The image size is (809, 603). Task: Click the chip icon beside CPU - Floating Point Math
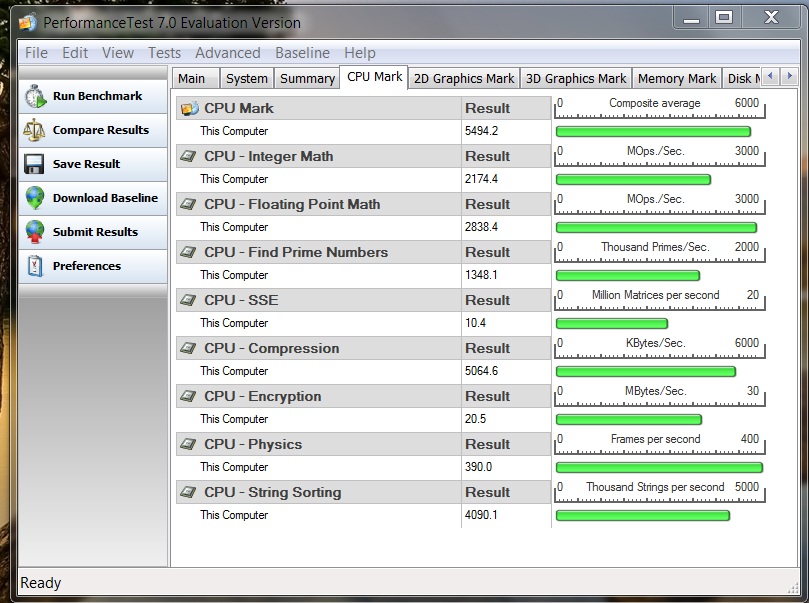tap(188, 204)
